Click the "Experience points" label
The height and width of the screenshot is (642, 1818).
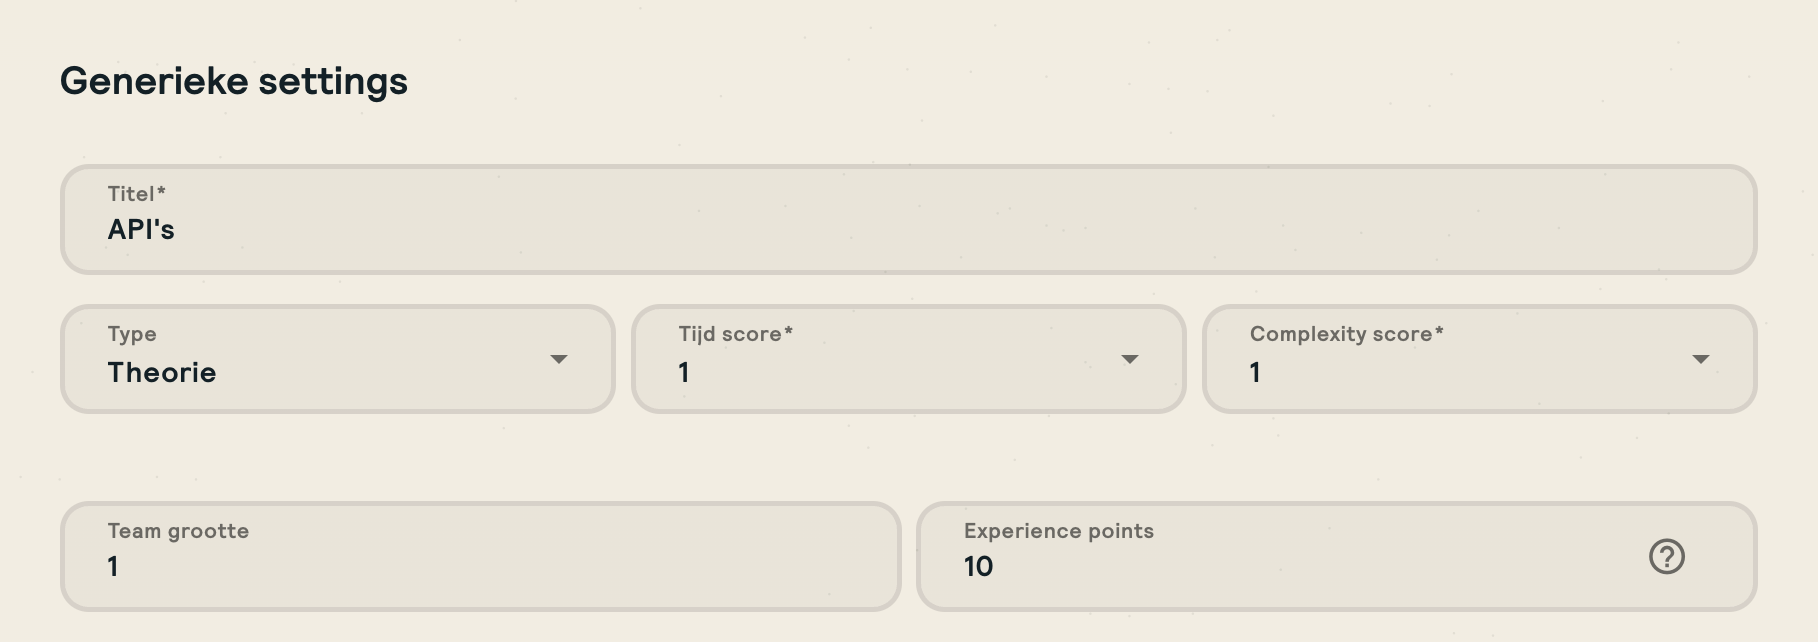[x=1058, y=531]
